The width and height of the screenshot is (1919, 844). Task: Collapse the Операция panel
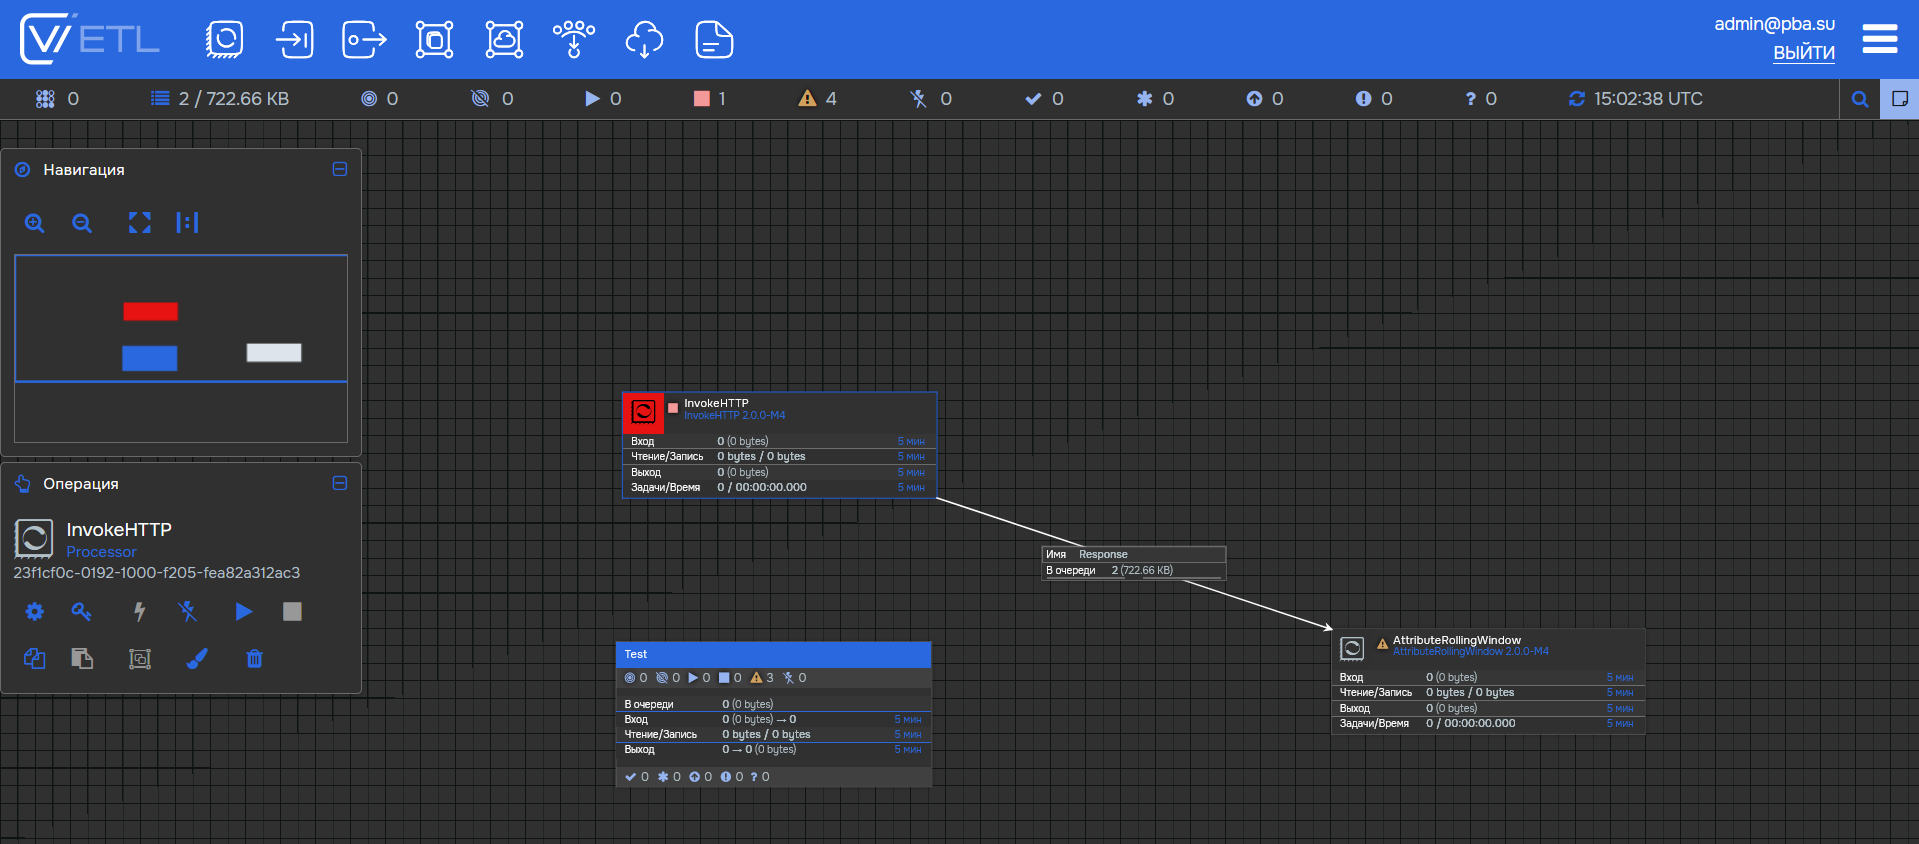[x=340, y=483]
